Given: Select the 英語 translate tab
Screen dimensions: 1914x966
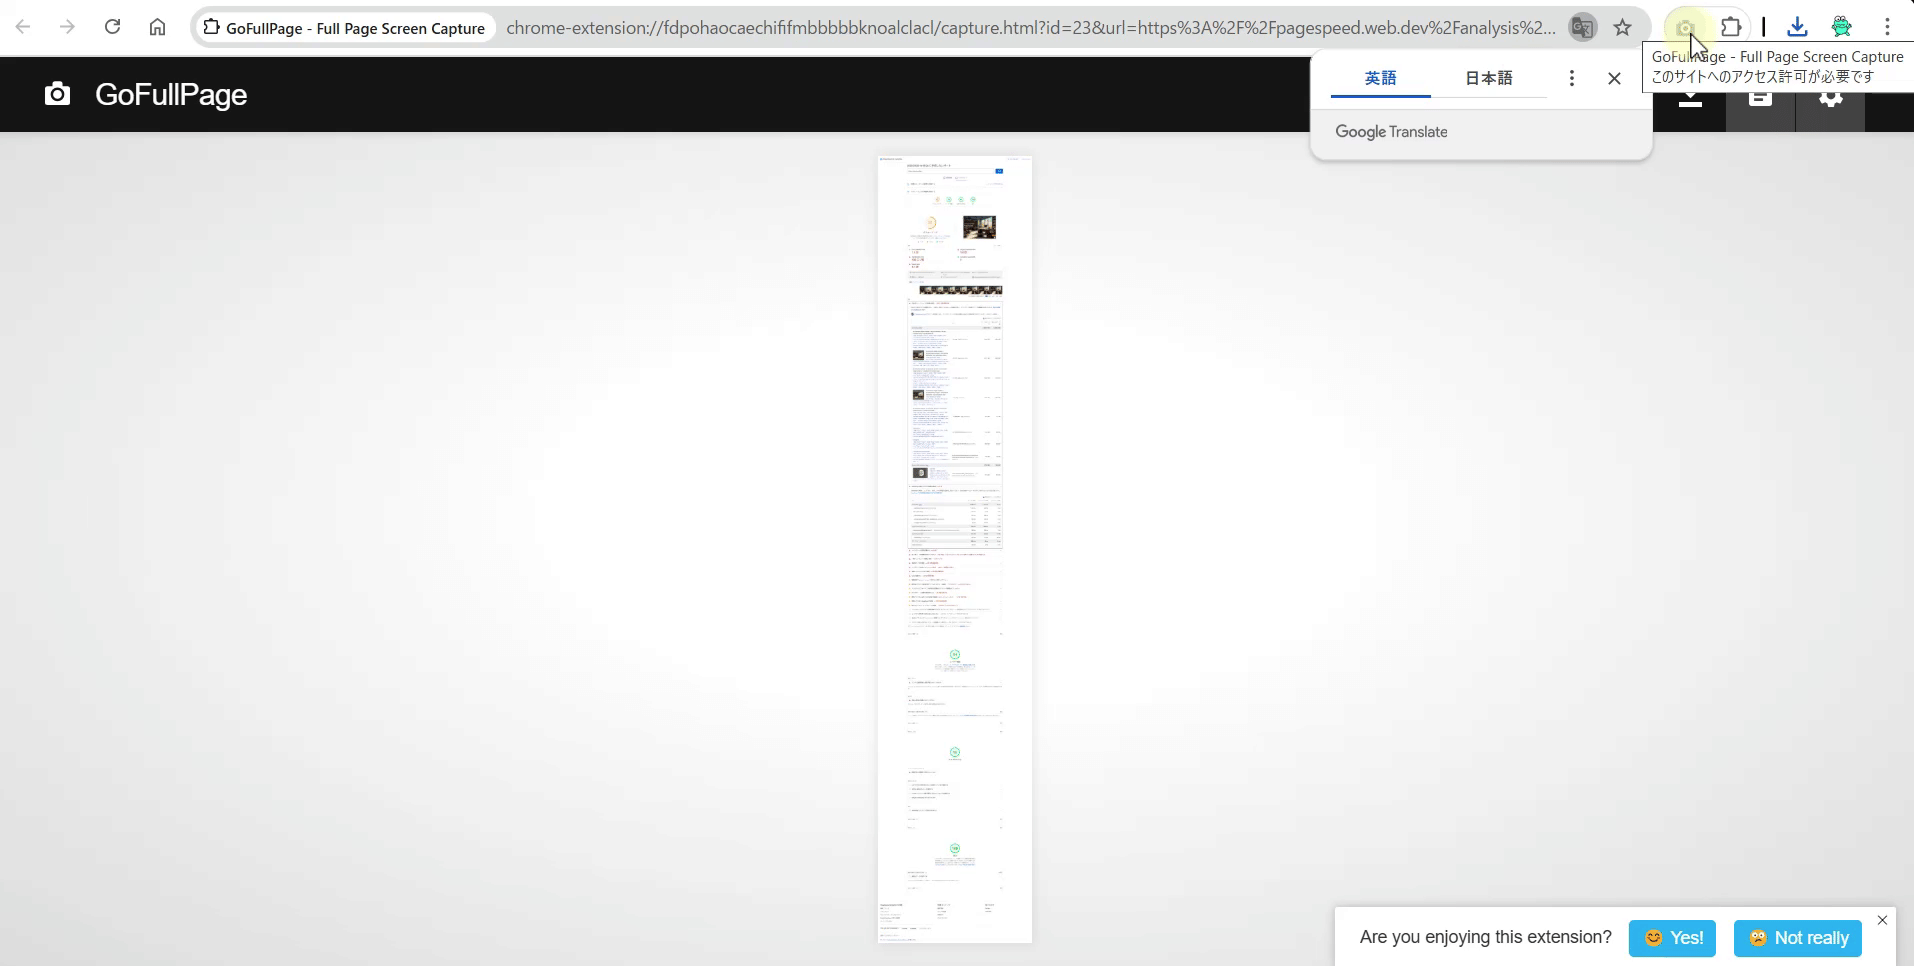Looking at the screenshot, I should pos(1380,78).
